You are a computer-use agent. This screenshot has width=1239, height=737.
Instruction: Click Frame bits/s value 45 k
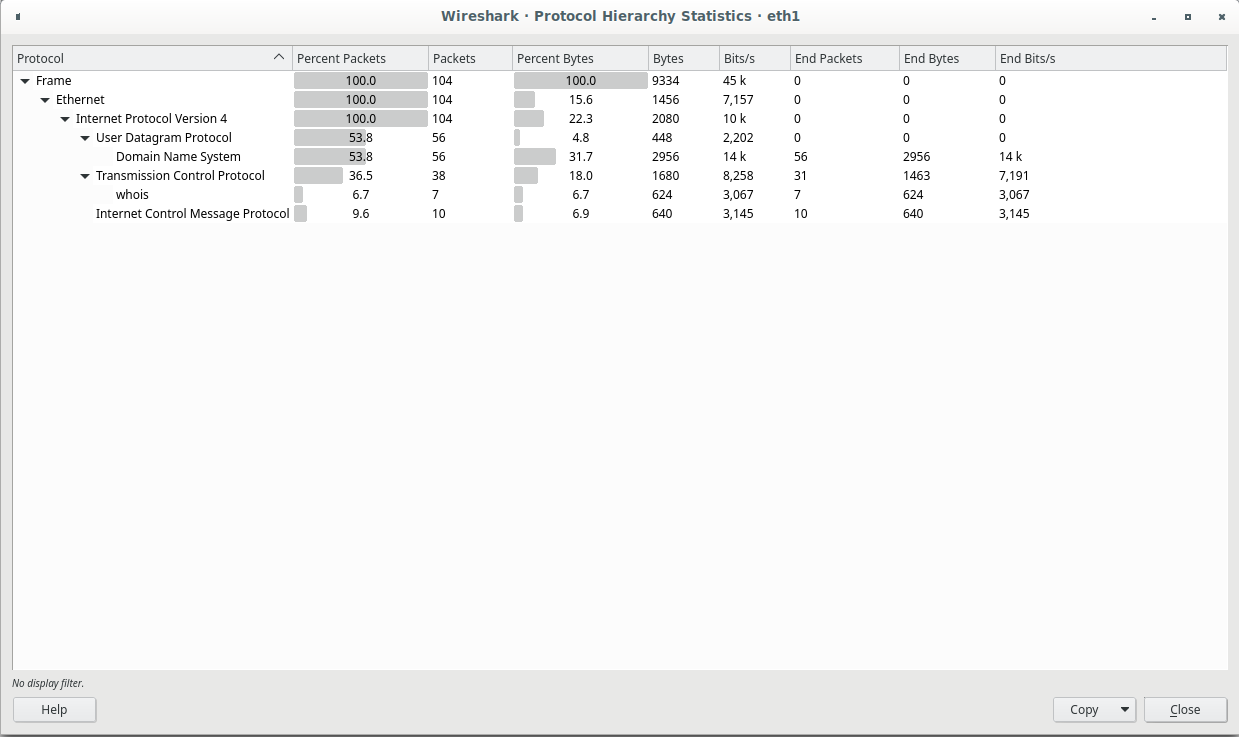(734, 81)
